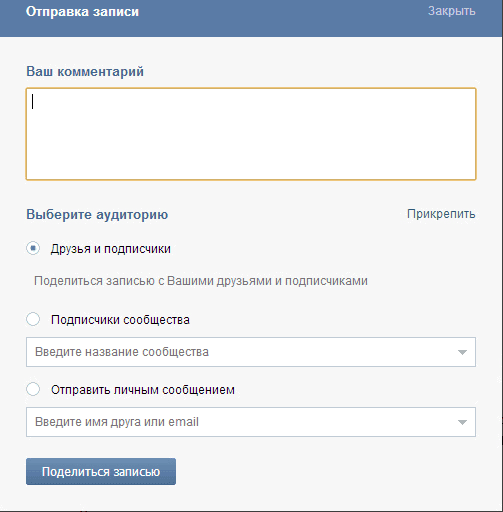The image size is (503, 512).
Task: Click the Отправка записи dialog title
Action: (82, 12)
